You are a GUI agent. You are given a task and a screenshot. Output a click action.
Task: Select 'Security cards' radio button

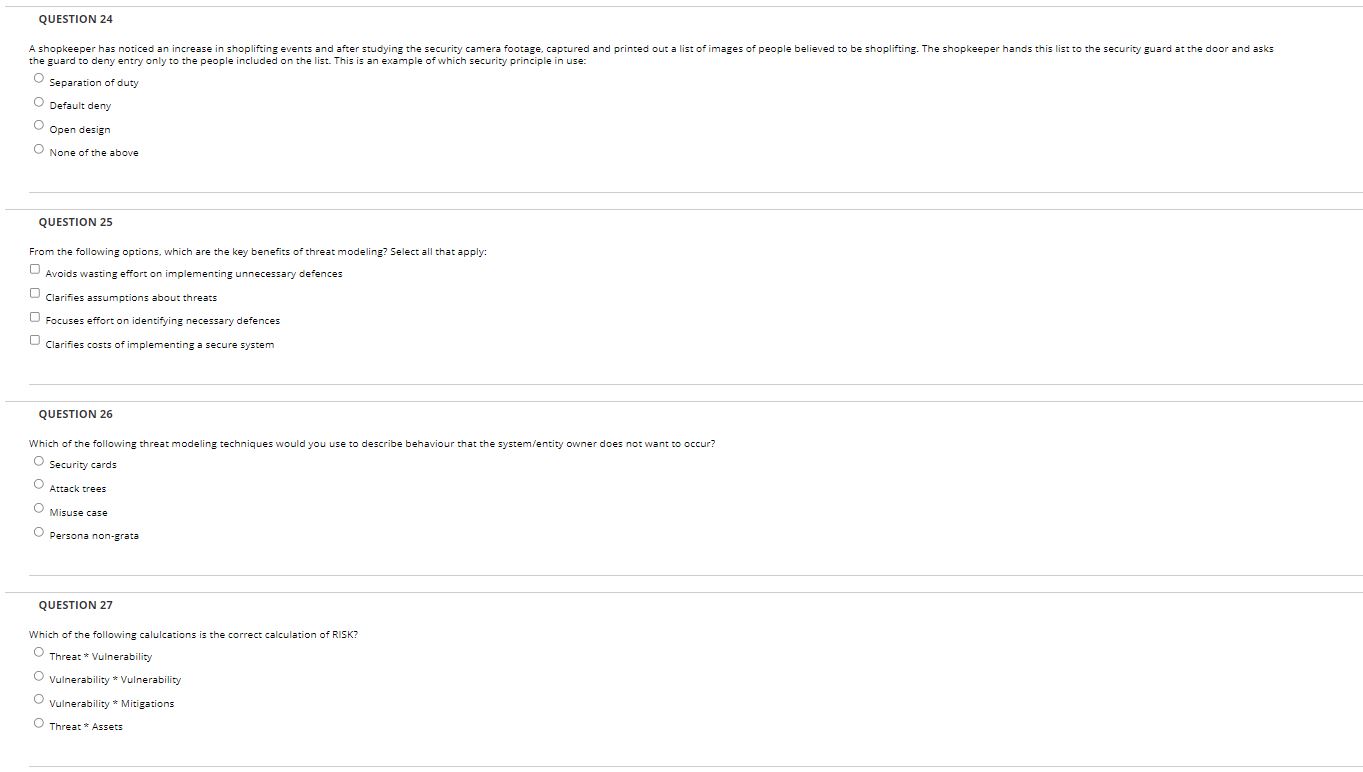39,461
